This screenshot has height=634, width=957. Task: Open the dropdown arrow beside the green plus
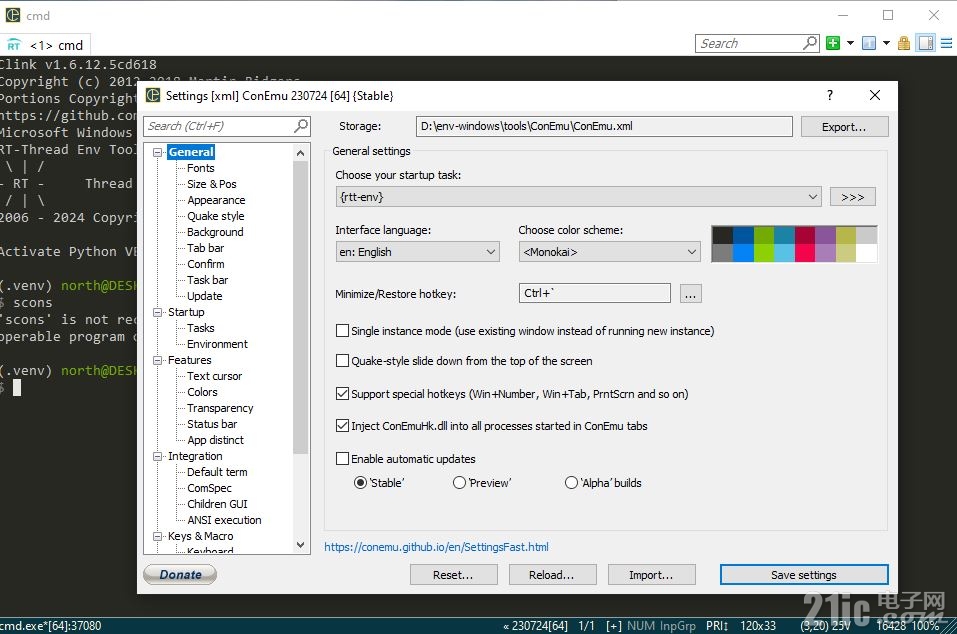(850, 43)
